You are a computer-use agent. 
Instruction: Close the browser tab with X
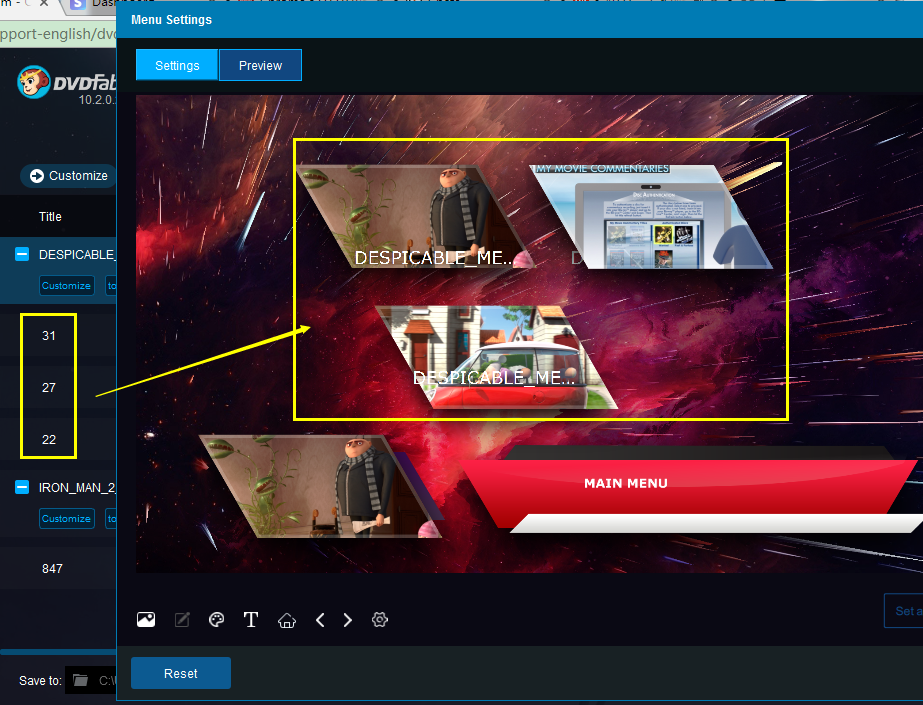pyautogui.click(x=44, y=3)
